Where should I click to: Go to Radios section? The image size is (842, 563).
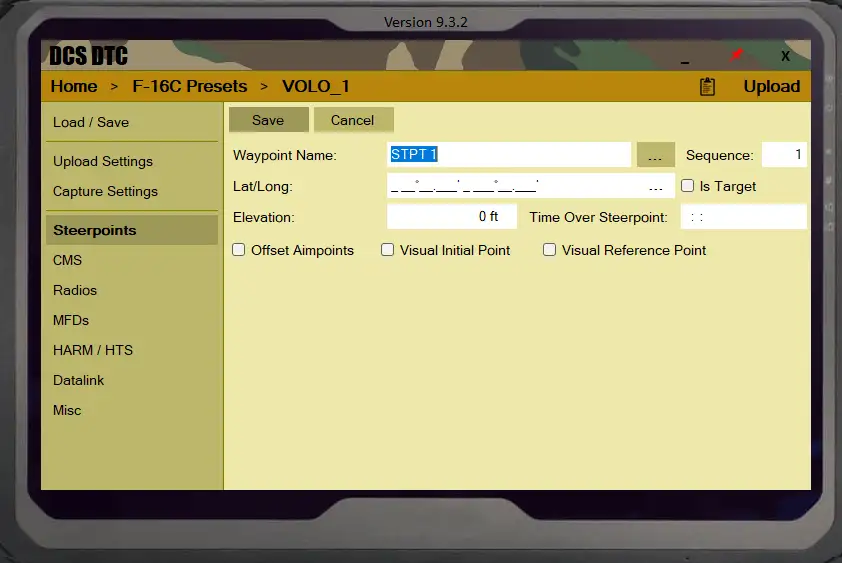pos(132,290)
